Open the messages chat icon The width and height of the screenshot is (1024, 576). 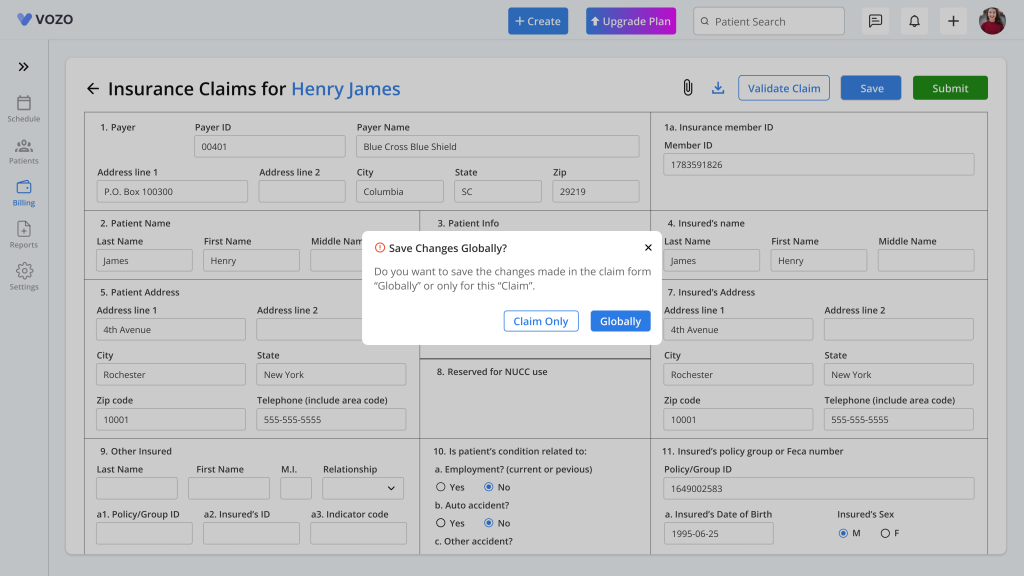tap(875, 21)
